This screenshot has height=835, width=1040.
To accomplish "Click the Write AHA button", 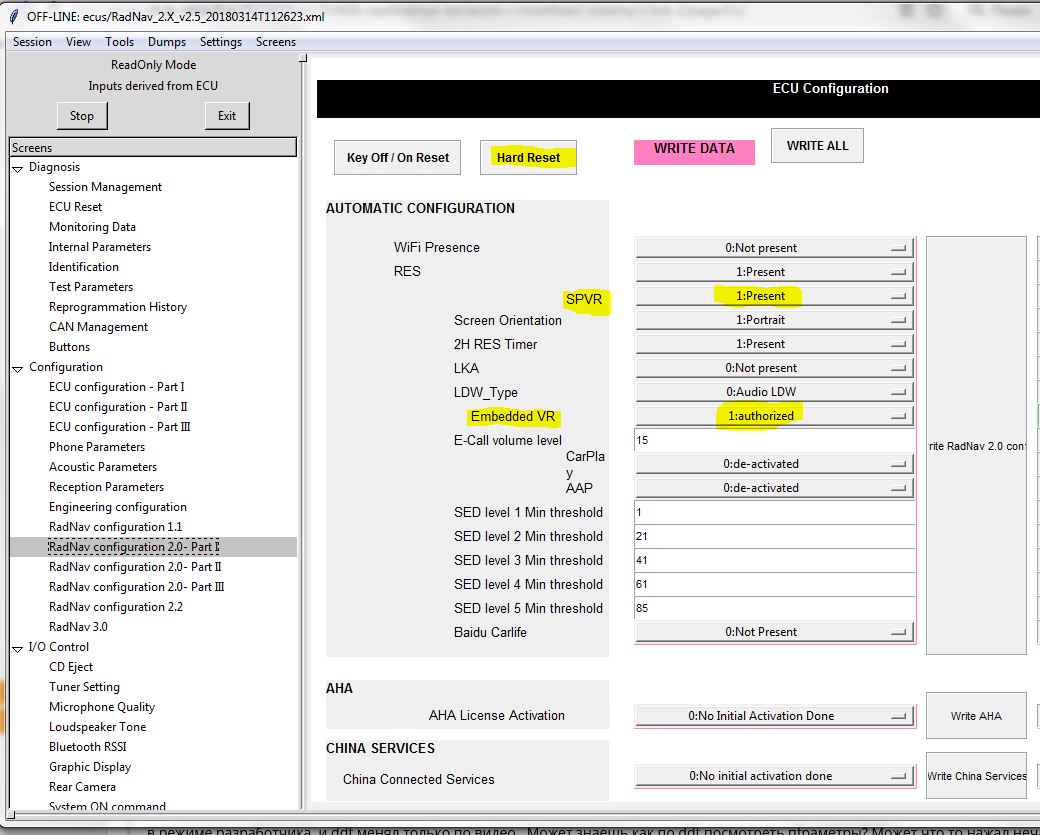I will (x=976, y=716).
